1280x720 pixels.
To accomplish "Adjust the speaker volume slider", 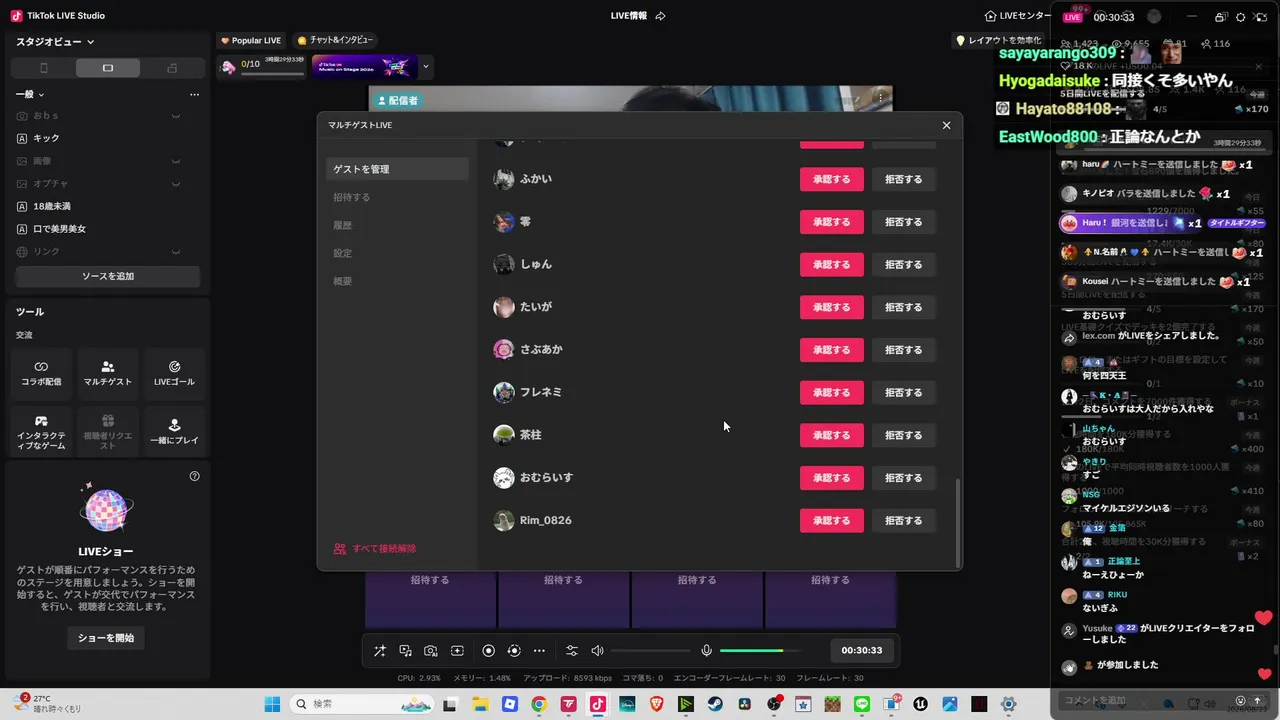I will coord(650,651).
